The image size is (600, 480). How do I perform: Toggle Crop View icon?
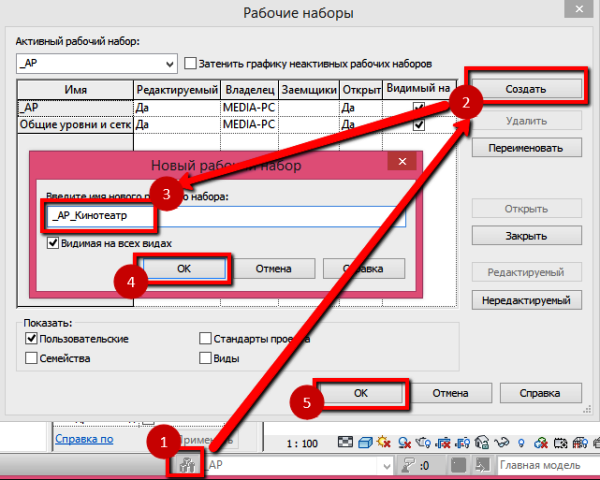pos(444,443)
